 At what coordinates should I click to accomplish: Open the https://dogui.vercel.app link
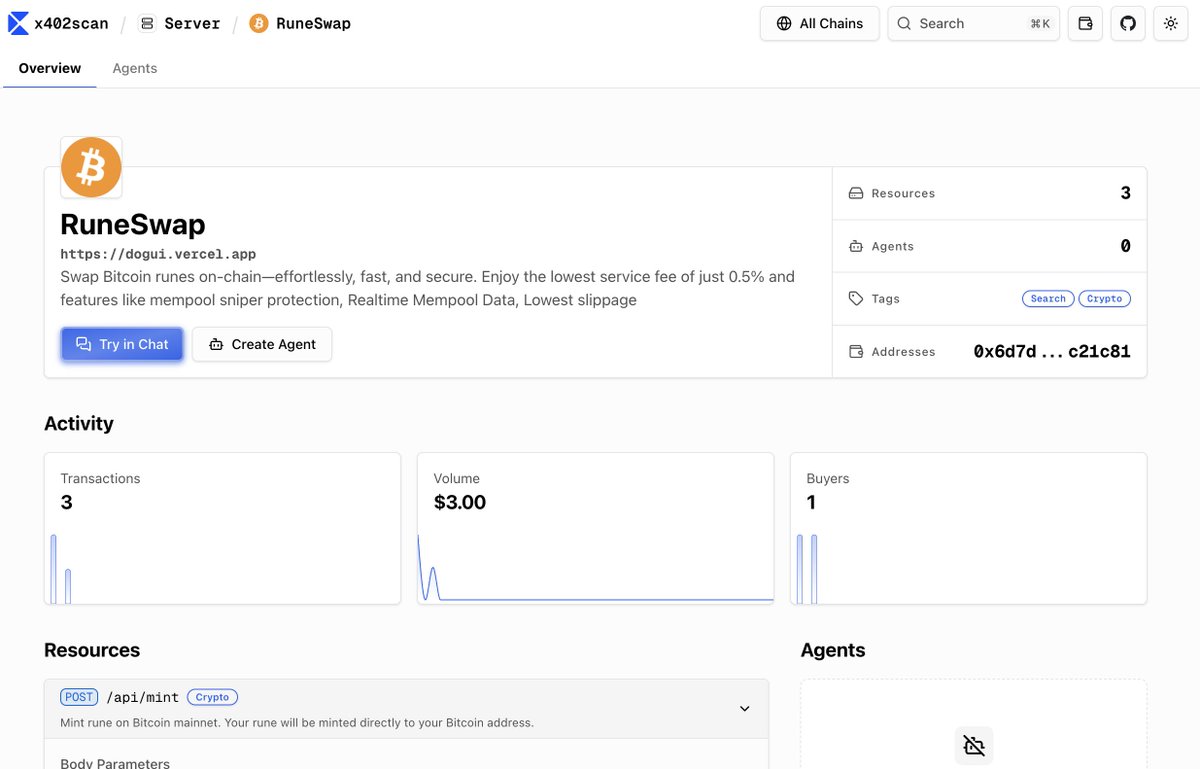(x=158, y=254)
